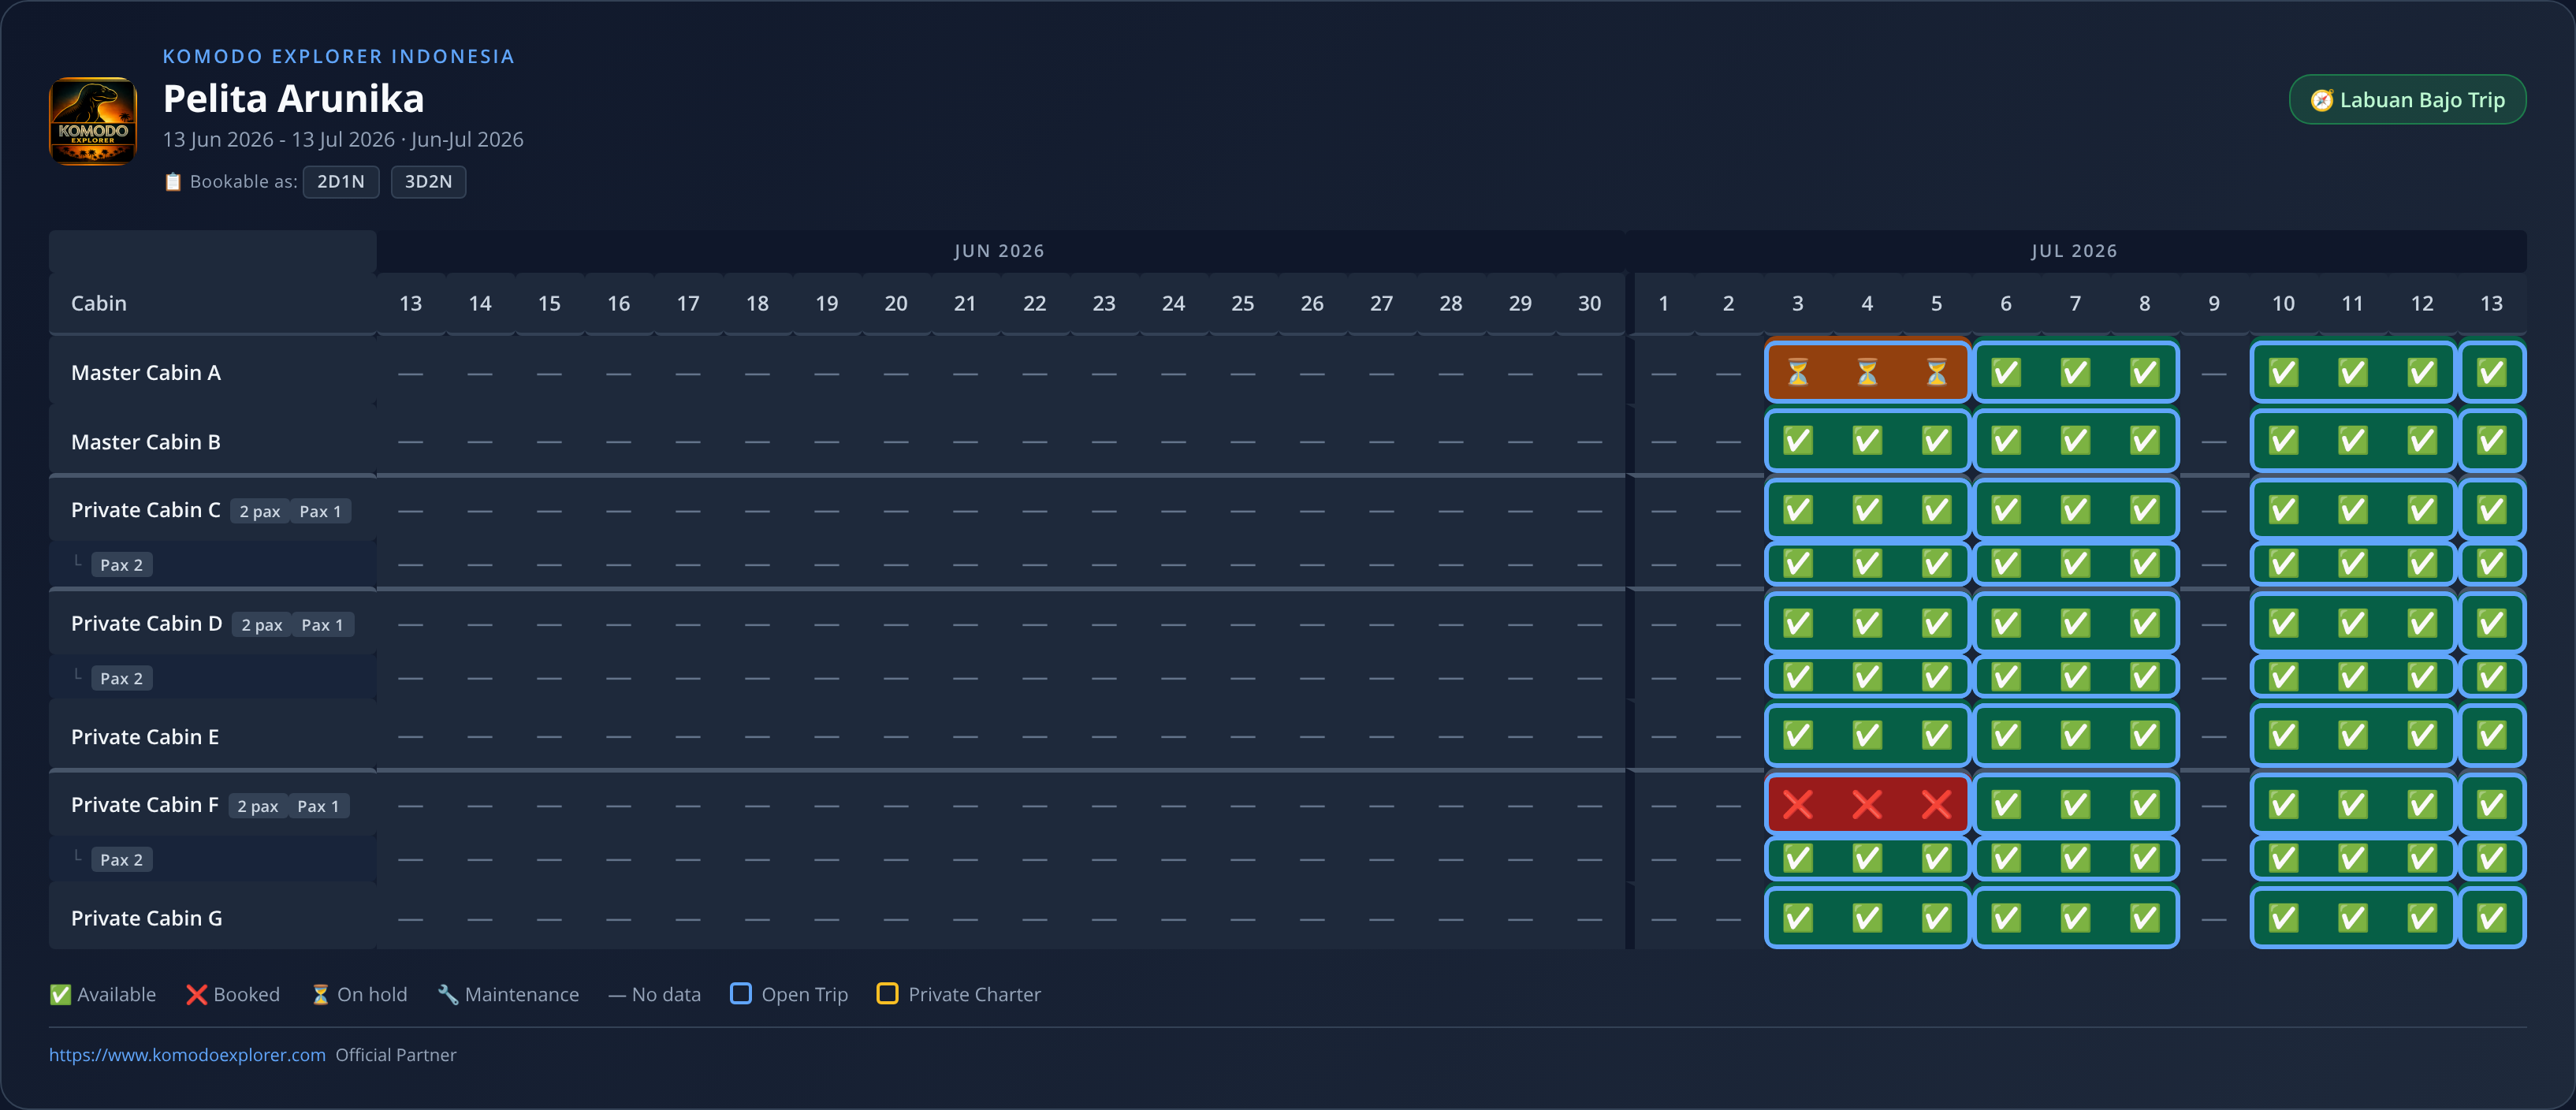Click Master Cabin B check on Jul 7
Image resolution: width=2576 pixels, height=1110 pixels.
[x=2075, y=441]
